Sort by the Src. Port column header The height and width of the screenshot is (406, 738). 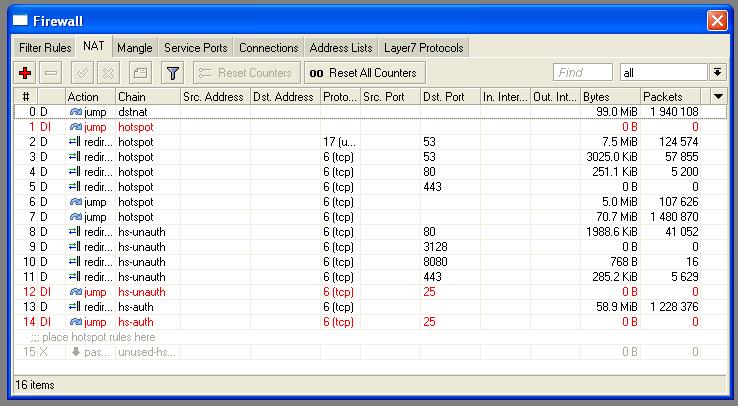click(390, 96)
